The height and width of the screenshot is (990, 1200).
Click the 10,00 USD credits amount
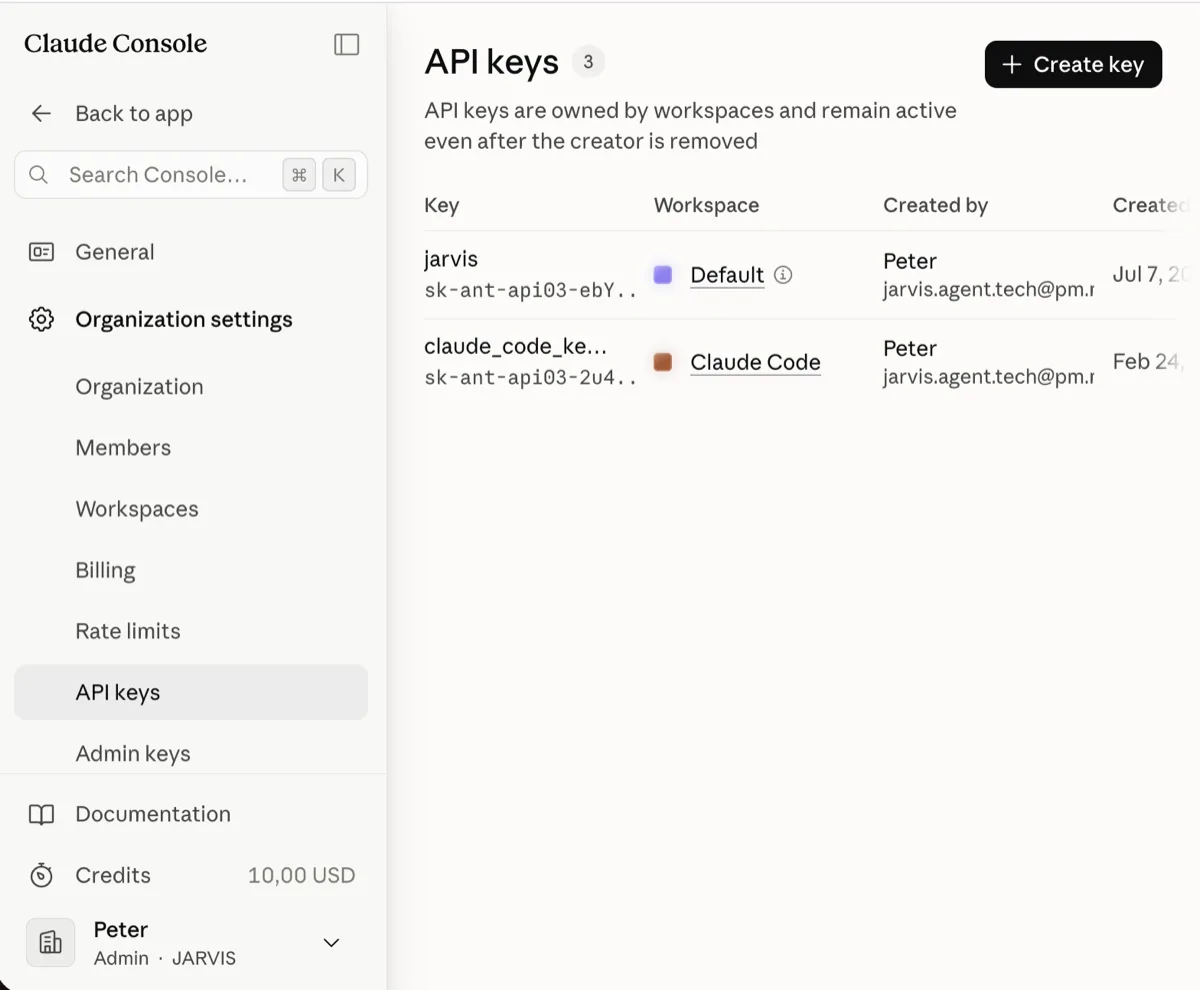pos(301,875)
